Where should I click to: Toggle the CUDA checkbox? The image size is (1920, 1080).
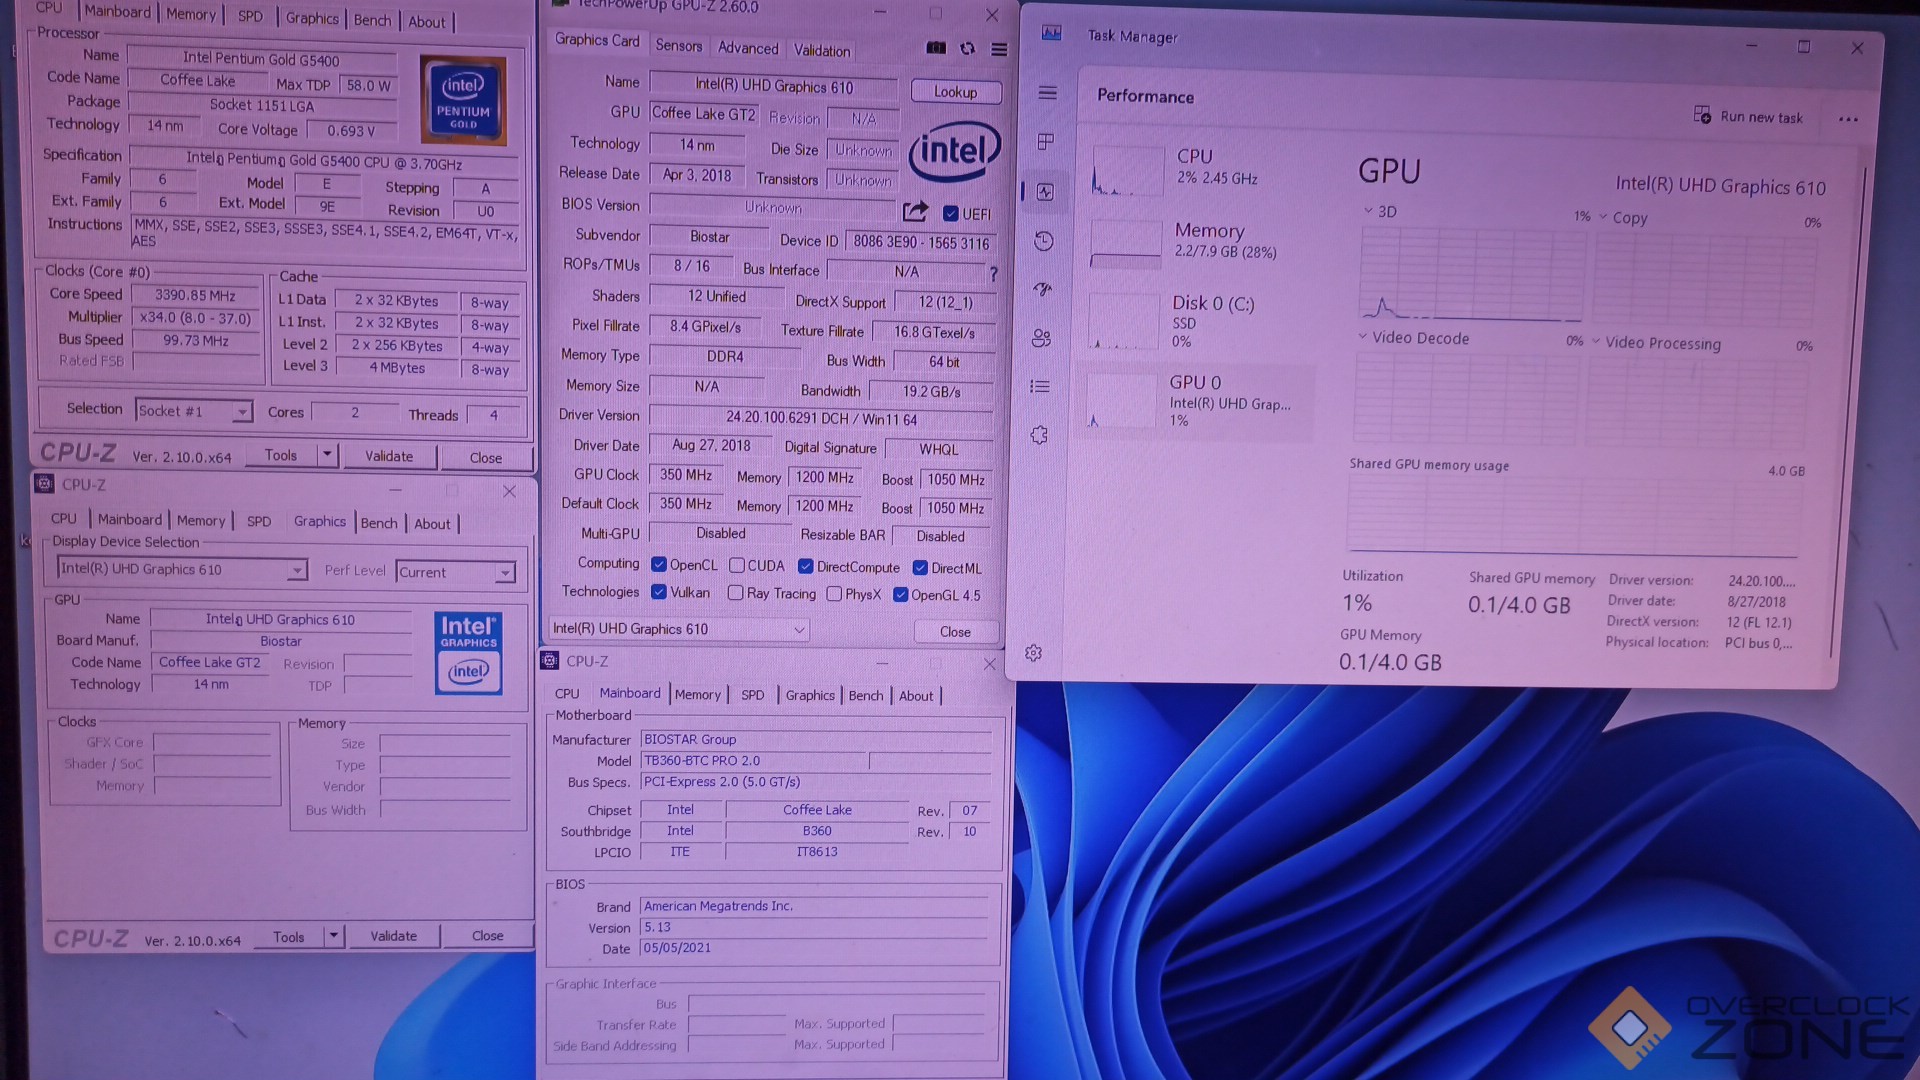tap(737, 566)
